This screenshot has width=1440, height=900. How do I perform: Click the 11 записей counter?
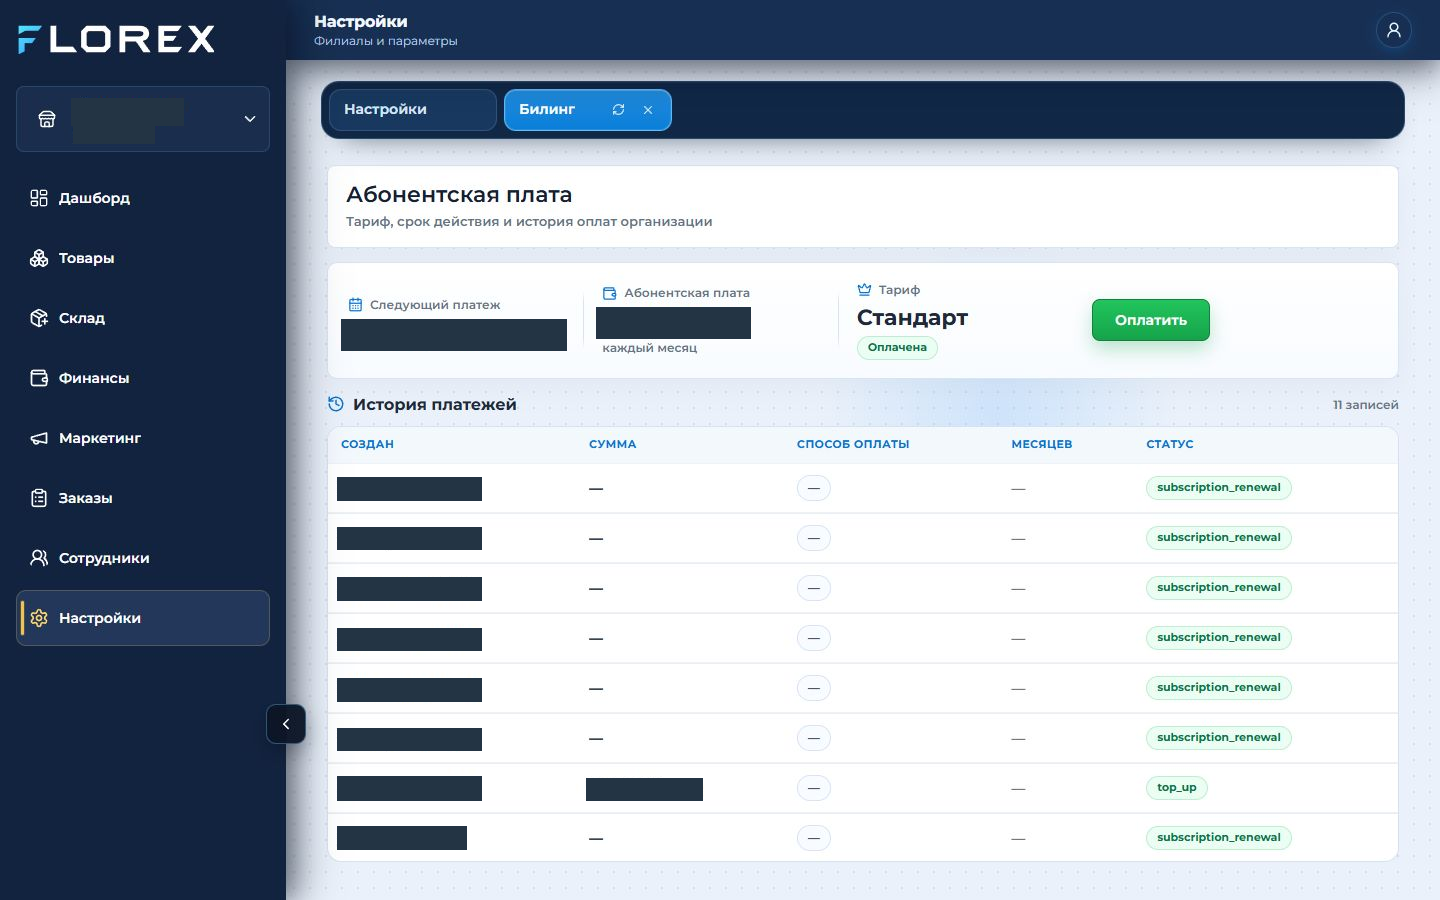(x=1365, y=405)
